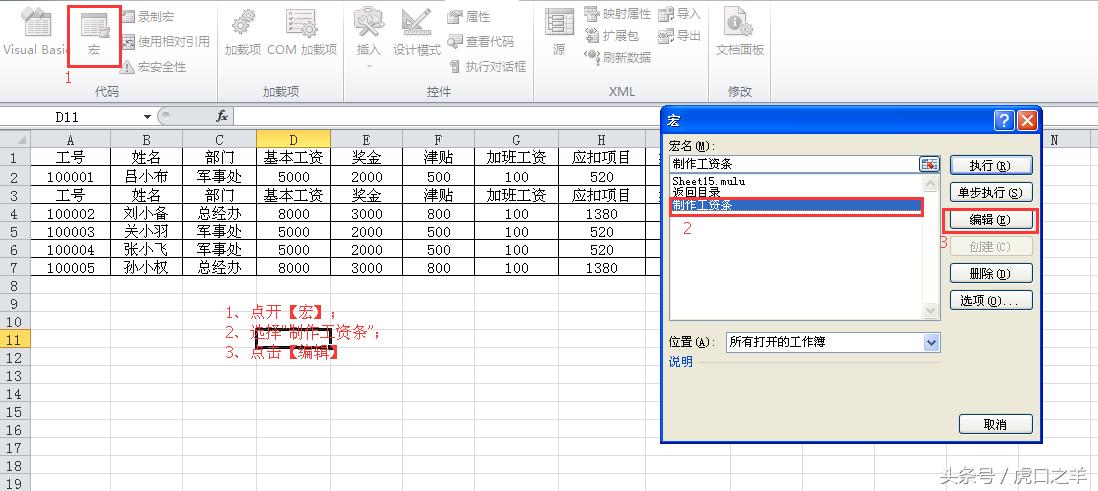Click cell containing 关小羽
Image resolution: width=1098 pixels, height=491 pixels.
click(146, 232)
